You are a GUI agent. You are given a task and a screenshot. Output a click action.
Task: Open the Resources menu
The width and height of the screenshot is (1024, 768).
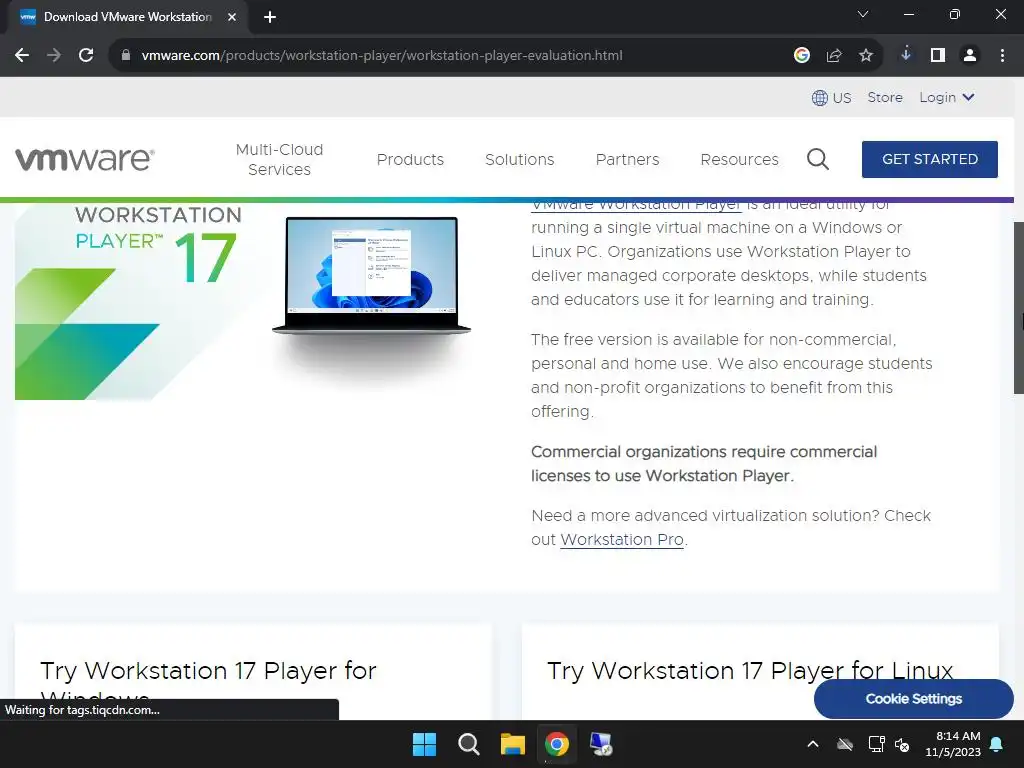[x=739, y=159]
